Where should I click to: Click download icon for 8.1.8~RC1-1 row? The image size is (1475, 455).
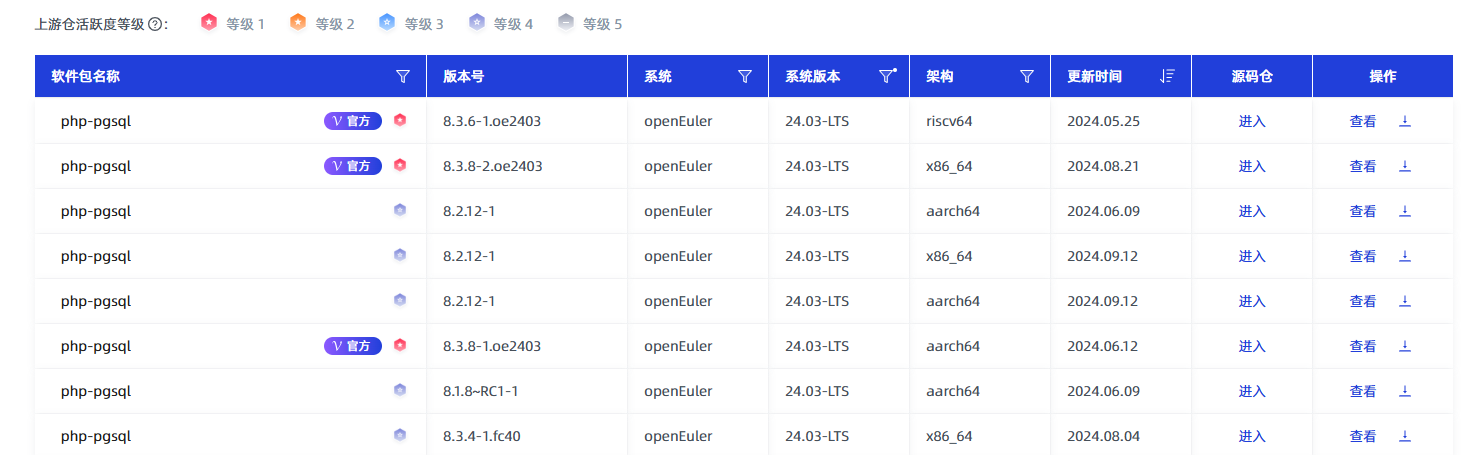click(x=1404, y=391)
